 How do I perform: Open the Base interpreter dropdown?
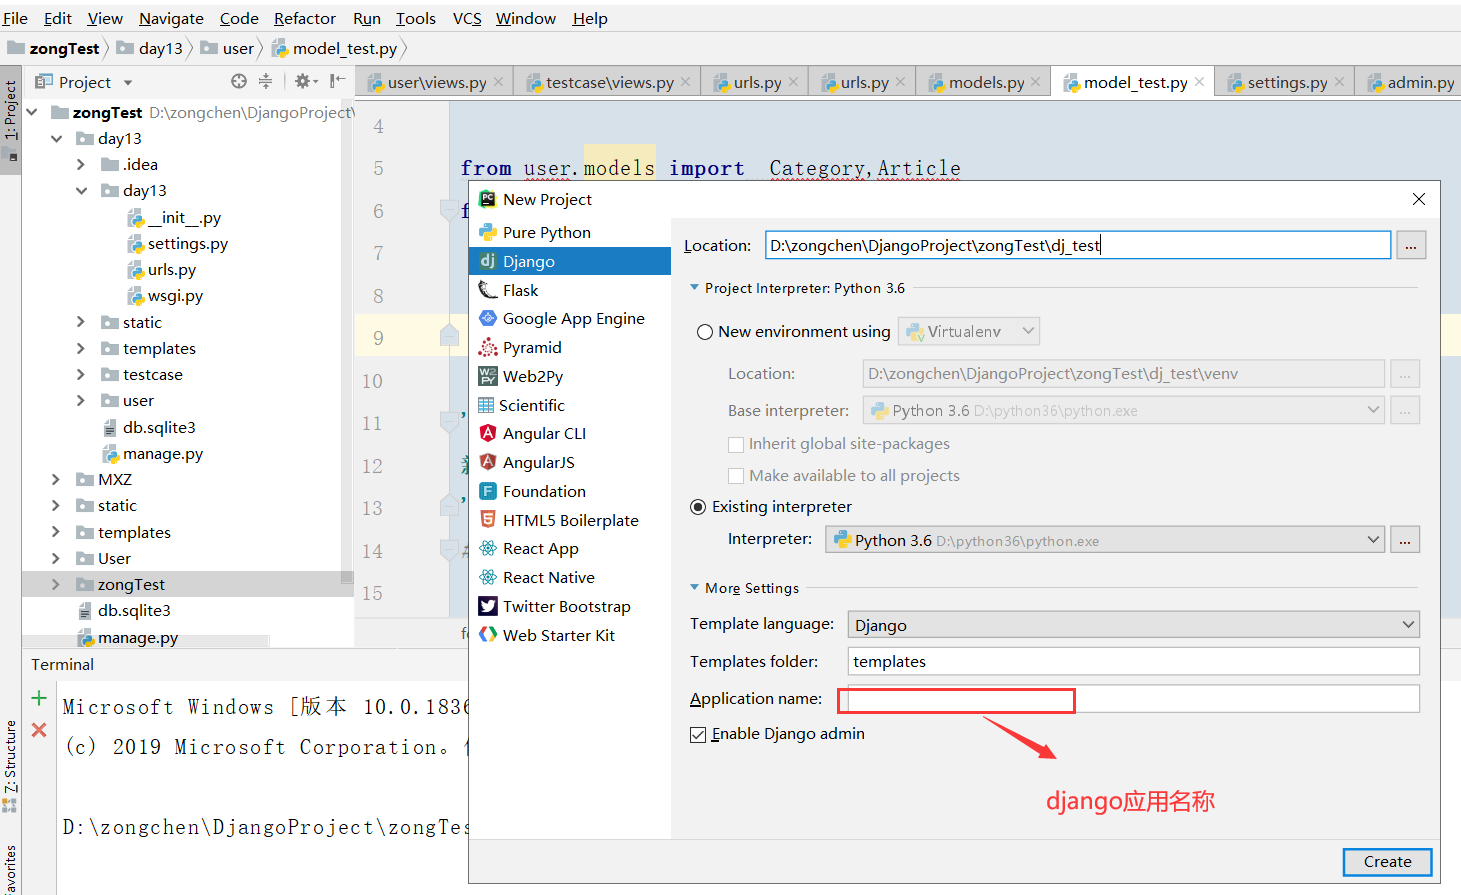click(x=1124, y=410)
